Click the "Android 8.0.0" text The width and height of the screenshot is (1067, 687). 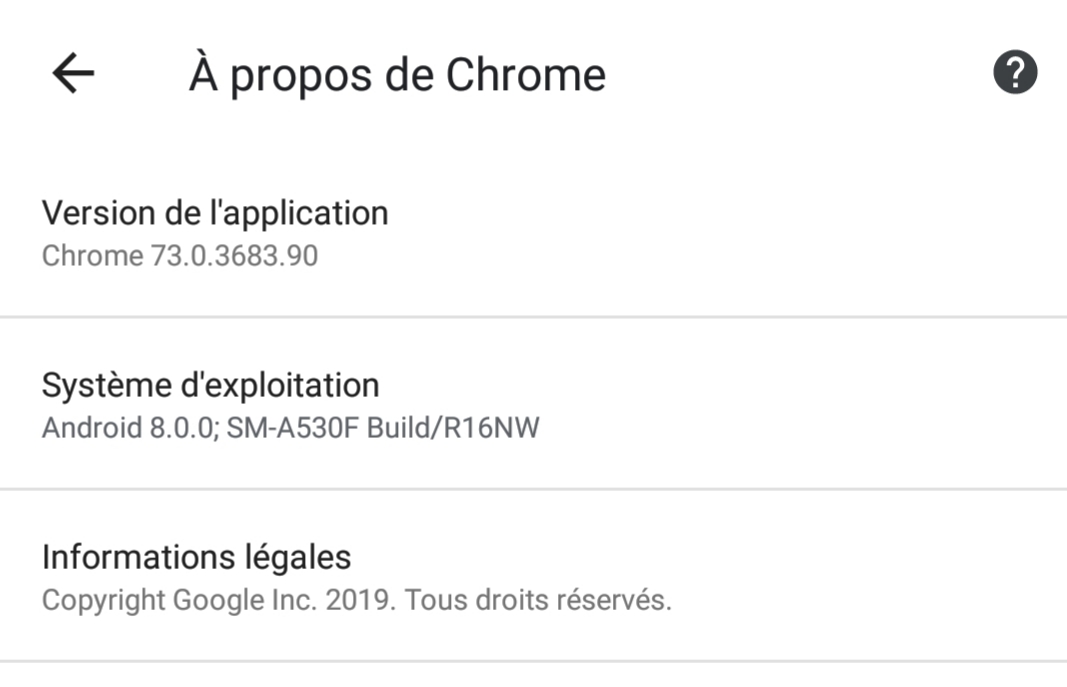click(x=127, y=428)
